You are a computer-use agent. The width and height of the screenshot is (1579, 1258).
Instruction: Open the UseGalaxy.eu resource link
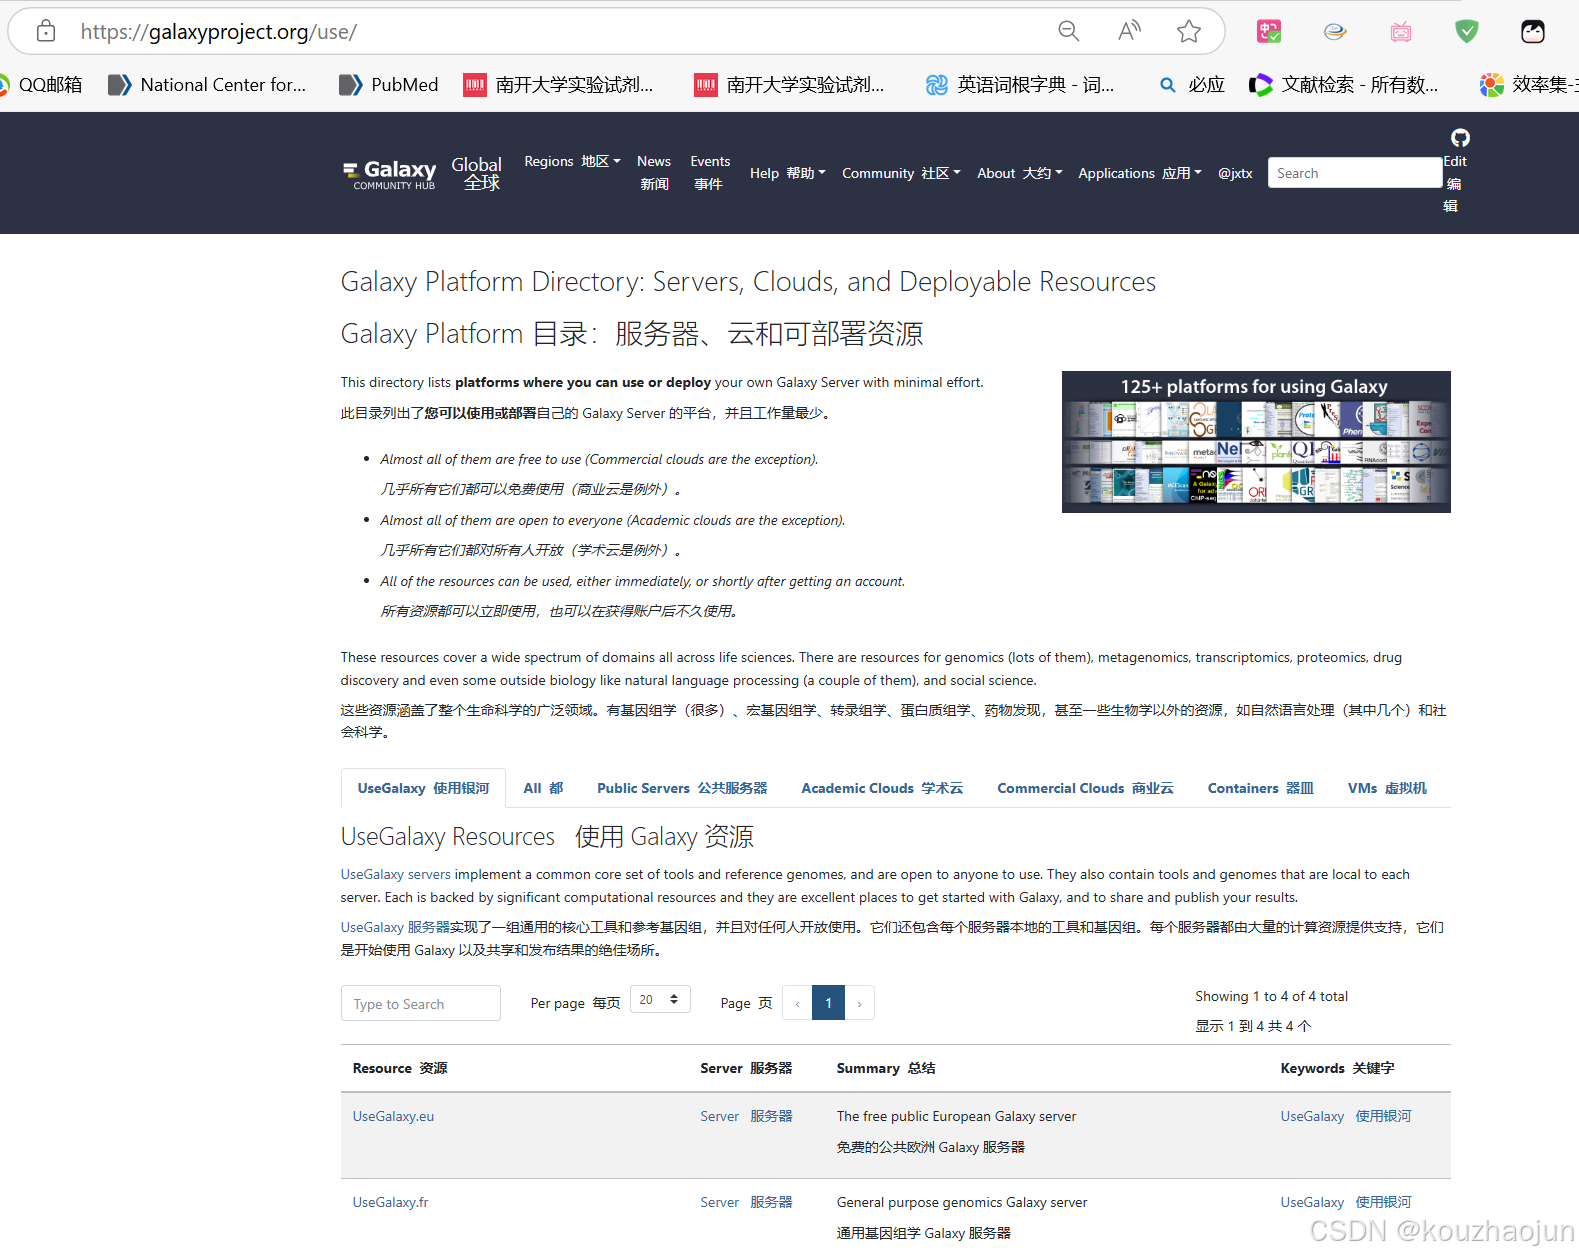(x=393, y=1116)
